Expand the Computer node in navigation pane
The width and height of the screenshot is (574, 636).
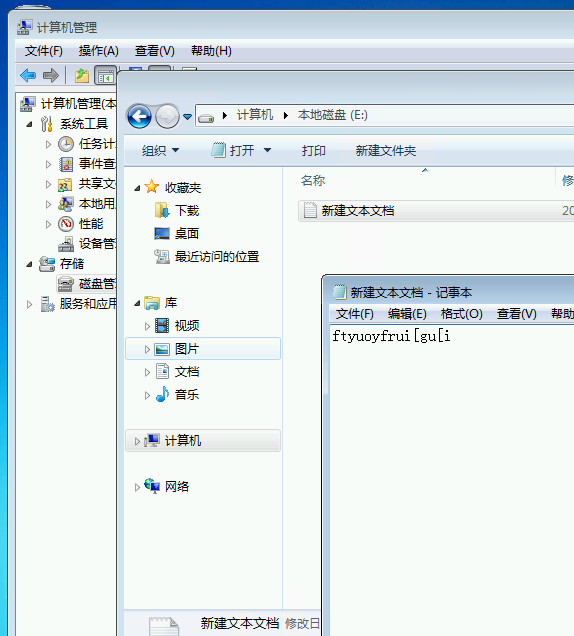point(137,441)
